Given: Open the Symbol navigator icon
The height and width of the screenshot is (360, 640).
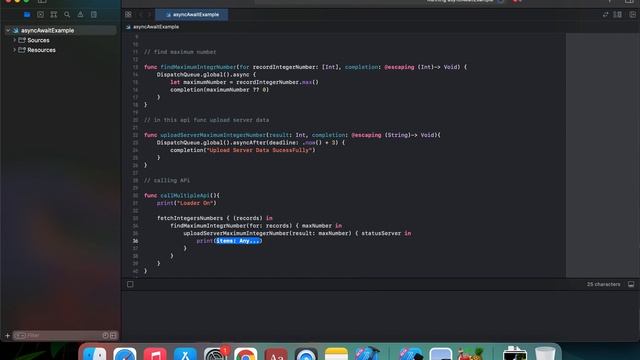Looking at the screenshot, I should (x=53, y=15).
